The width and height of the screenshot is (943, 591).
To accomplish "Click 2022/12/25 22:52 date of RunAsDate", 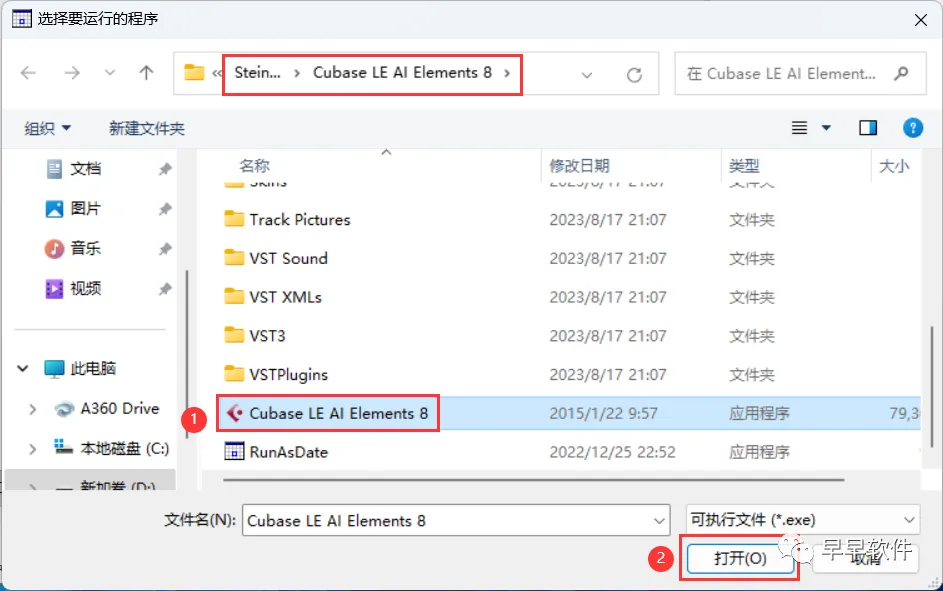I will pos(612,452).
